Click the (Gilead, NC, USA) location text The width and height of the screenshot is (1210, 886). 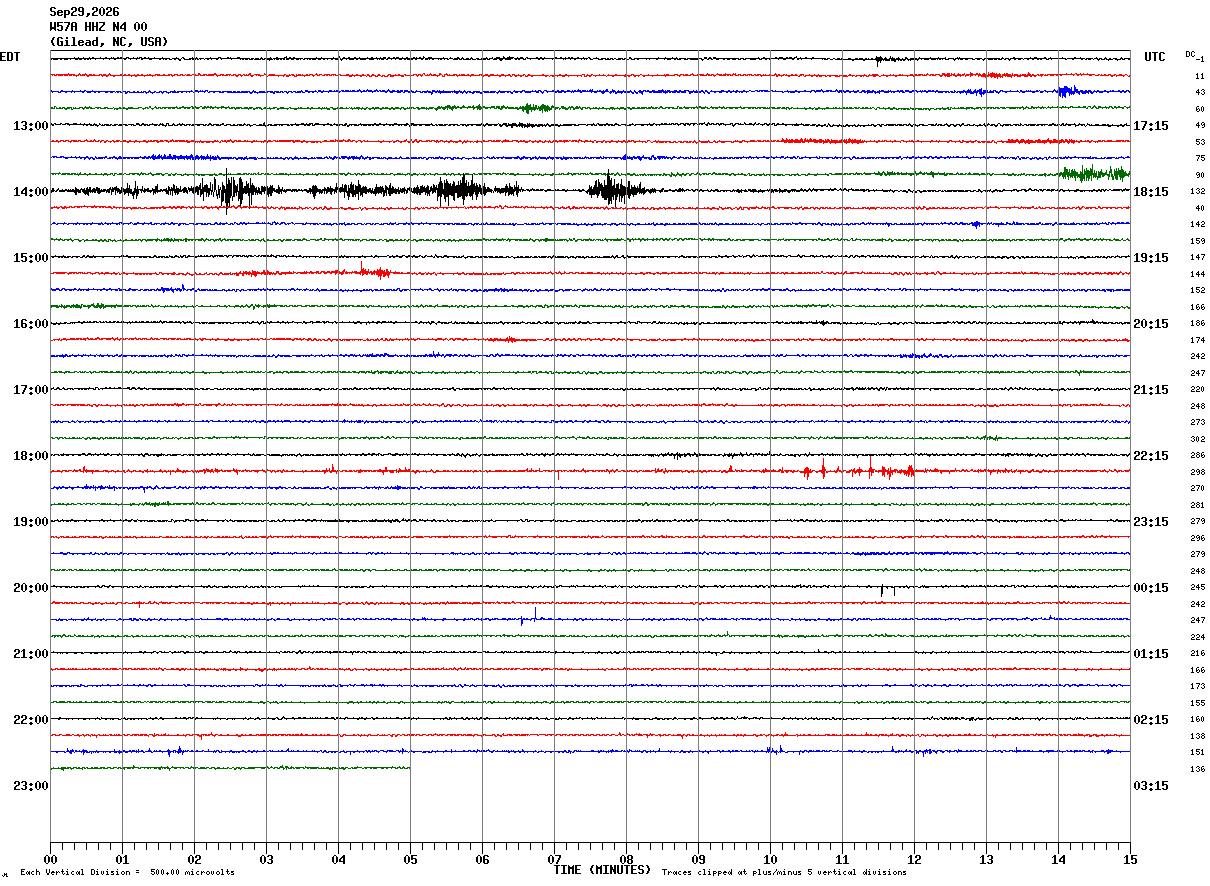click(109, 42)
